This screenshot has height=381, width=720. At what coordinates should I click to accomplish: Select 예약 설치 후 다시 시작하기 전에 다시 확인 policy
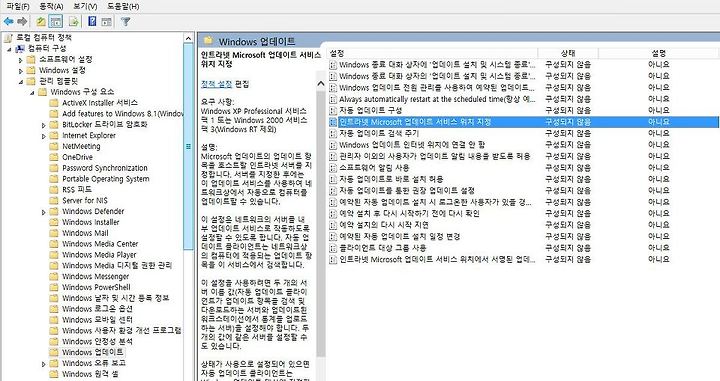tap(409, 213)
